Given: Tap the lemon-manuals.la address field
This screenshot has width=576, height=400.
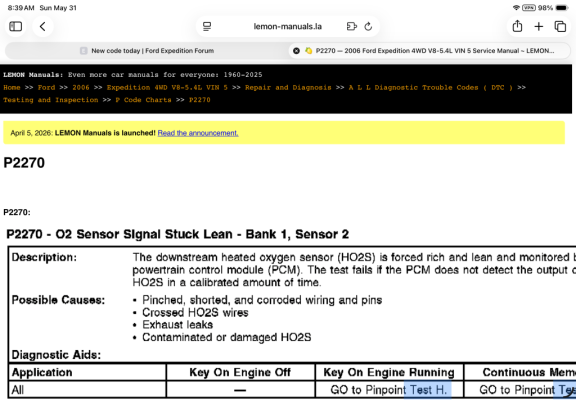Looking at the screenshot, I should [x=288, y=26].
